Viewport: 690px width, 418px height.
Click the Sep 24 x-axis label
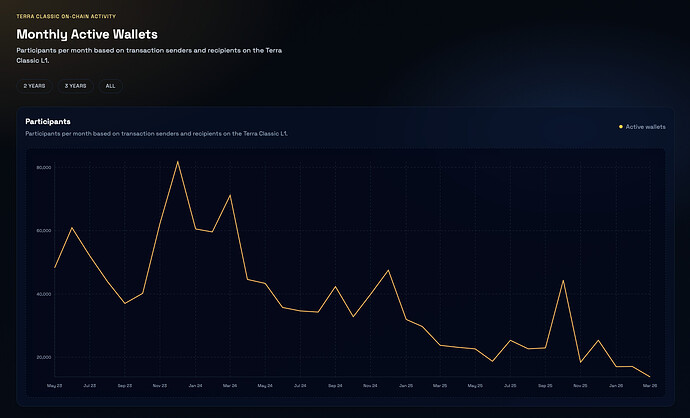coord(334,384)
